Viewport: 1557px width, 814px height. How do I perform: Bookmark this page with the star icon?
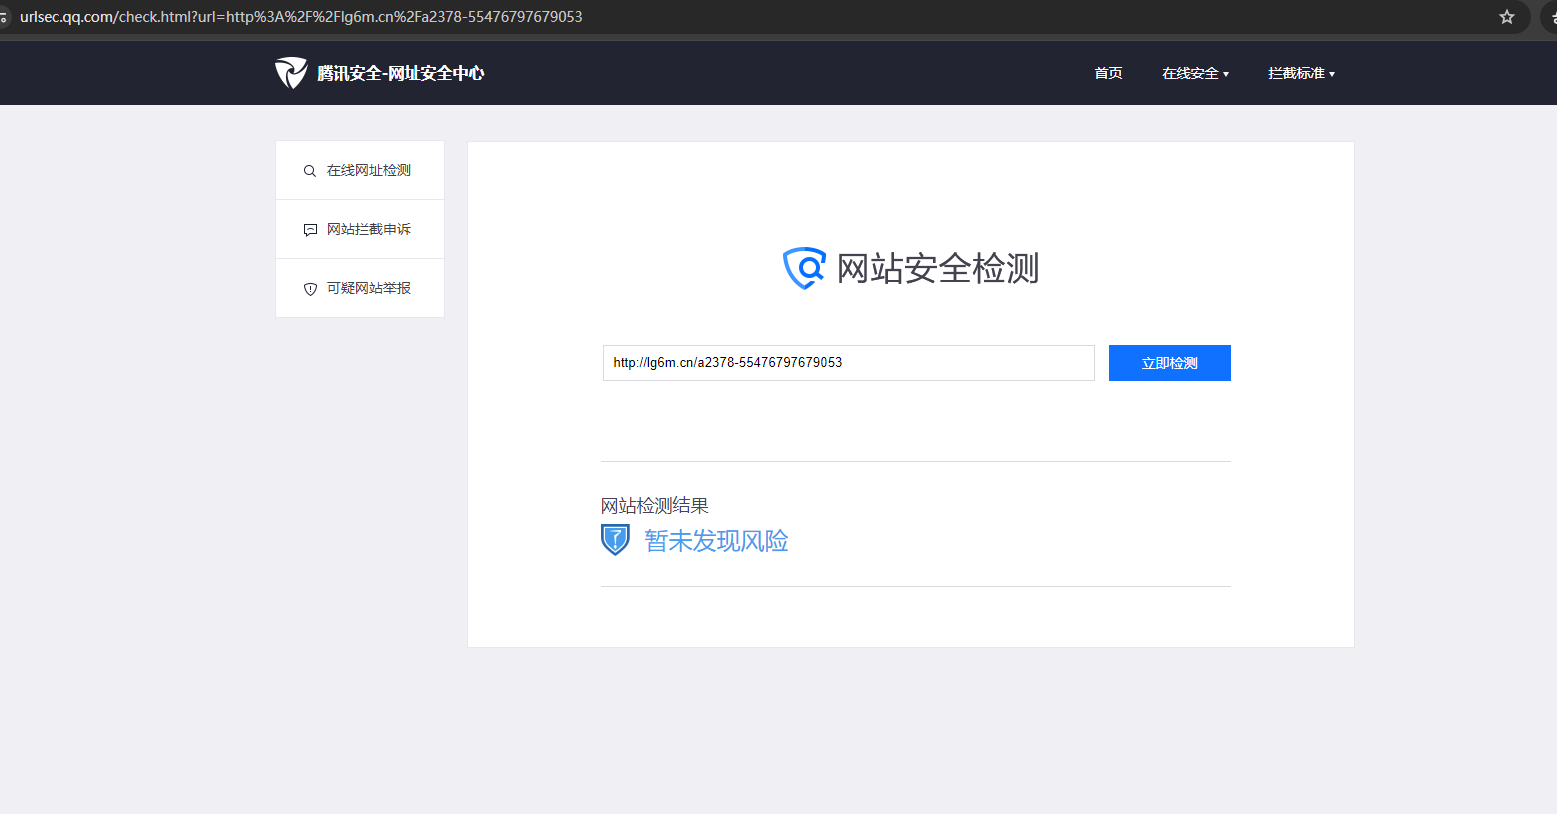1507,17
